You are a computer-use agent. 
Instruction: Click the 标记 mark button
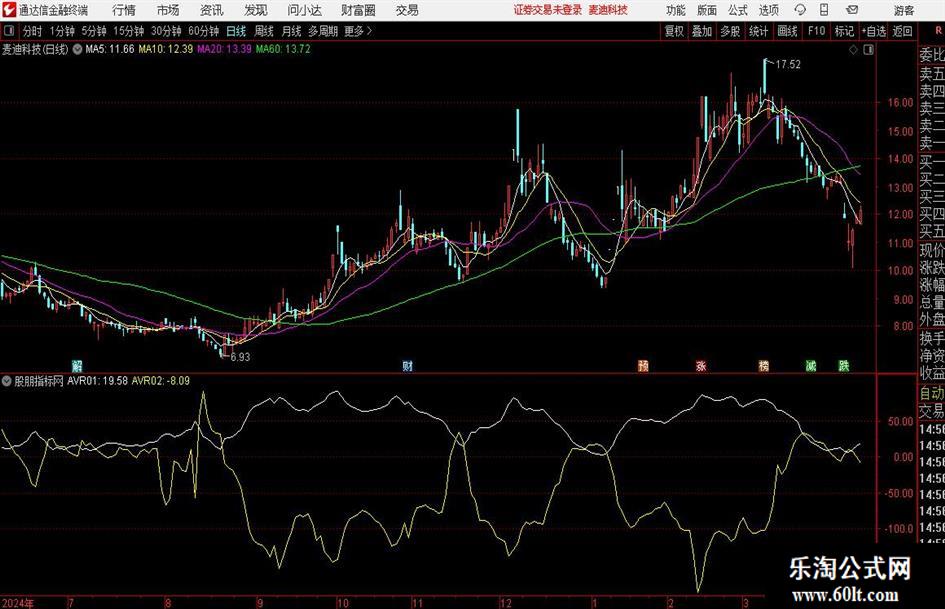click(844, 31)
